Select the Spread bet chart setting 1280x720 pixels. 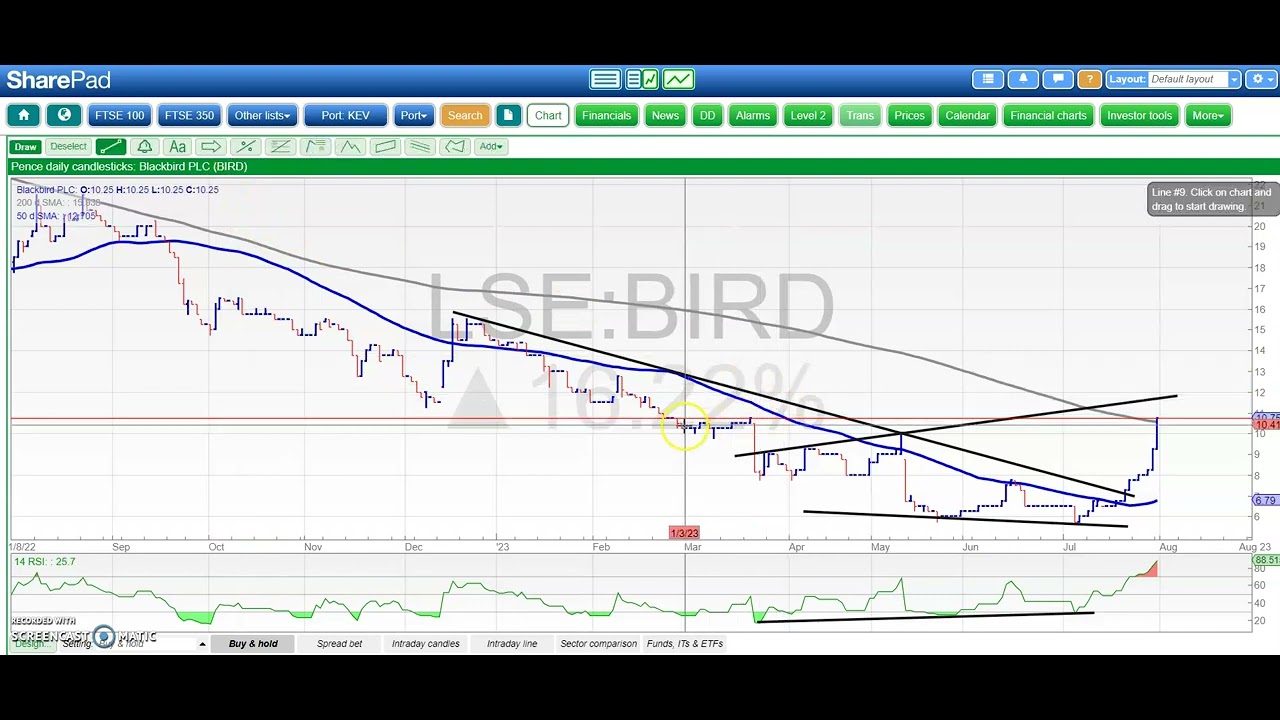click(x=339, y=644)
